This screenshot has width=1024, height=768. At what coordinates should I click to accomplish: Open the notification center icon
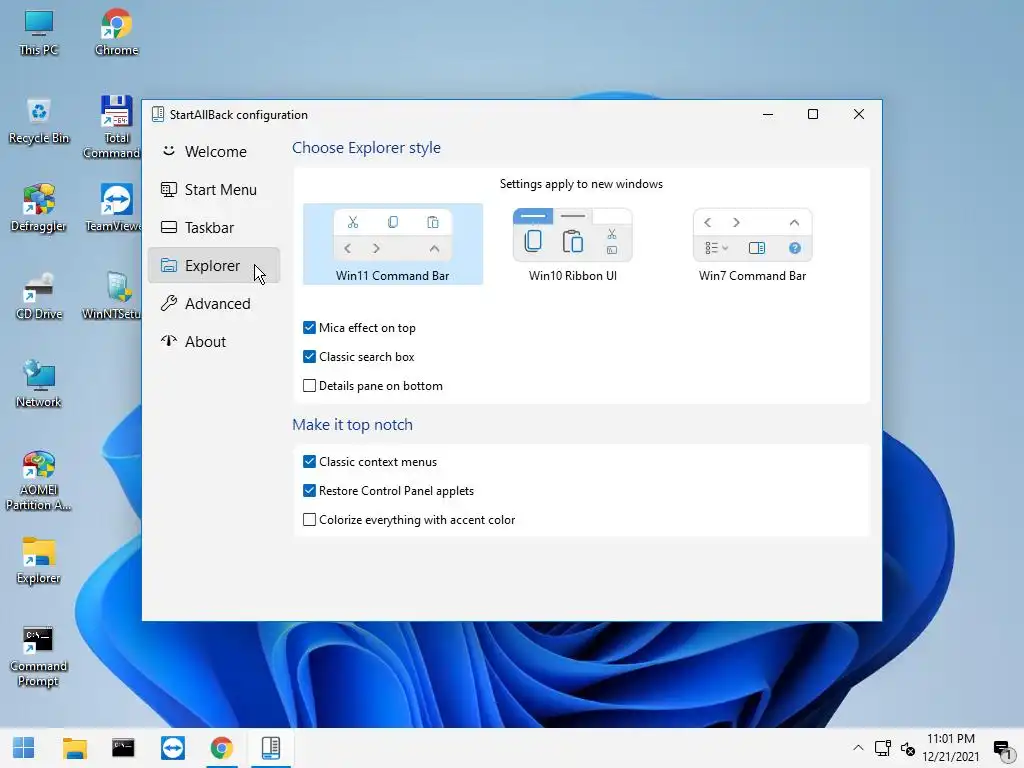click(x=1002, y=748)
